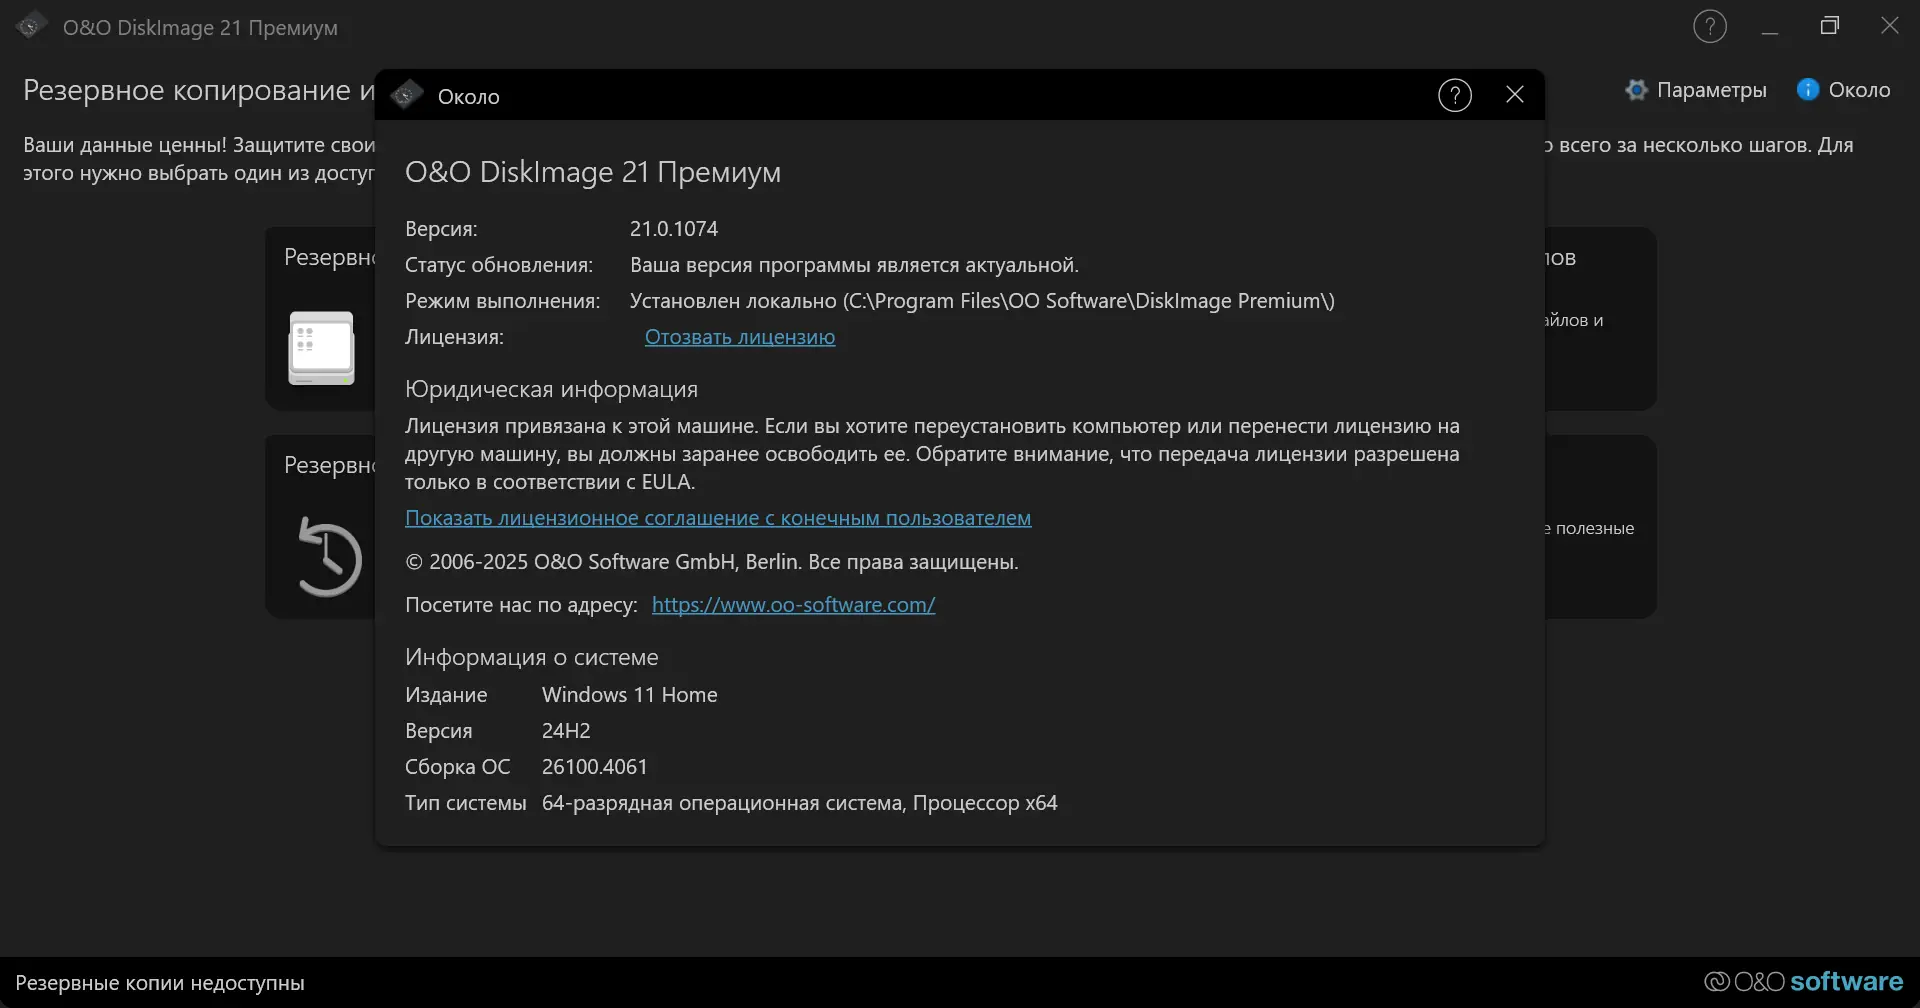Visit the https://www.oo-software.com/ link
The height and width of the screenshot is (1008, 1920).
pos(793,605)
